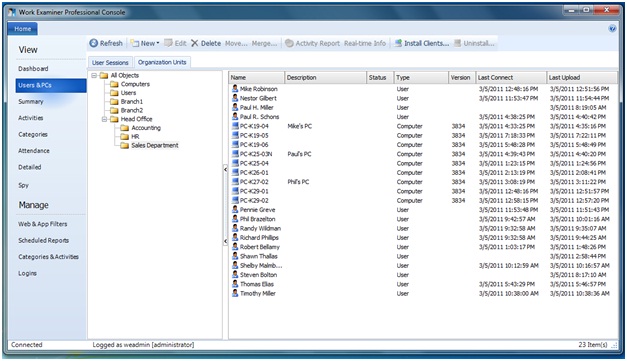The width and height of the screenshot is (627, 361).
Task: Select the Randy Wildman row
Action: pos(423,228)
